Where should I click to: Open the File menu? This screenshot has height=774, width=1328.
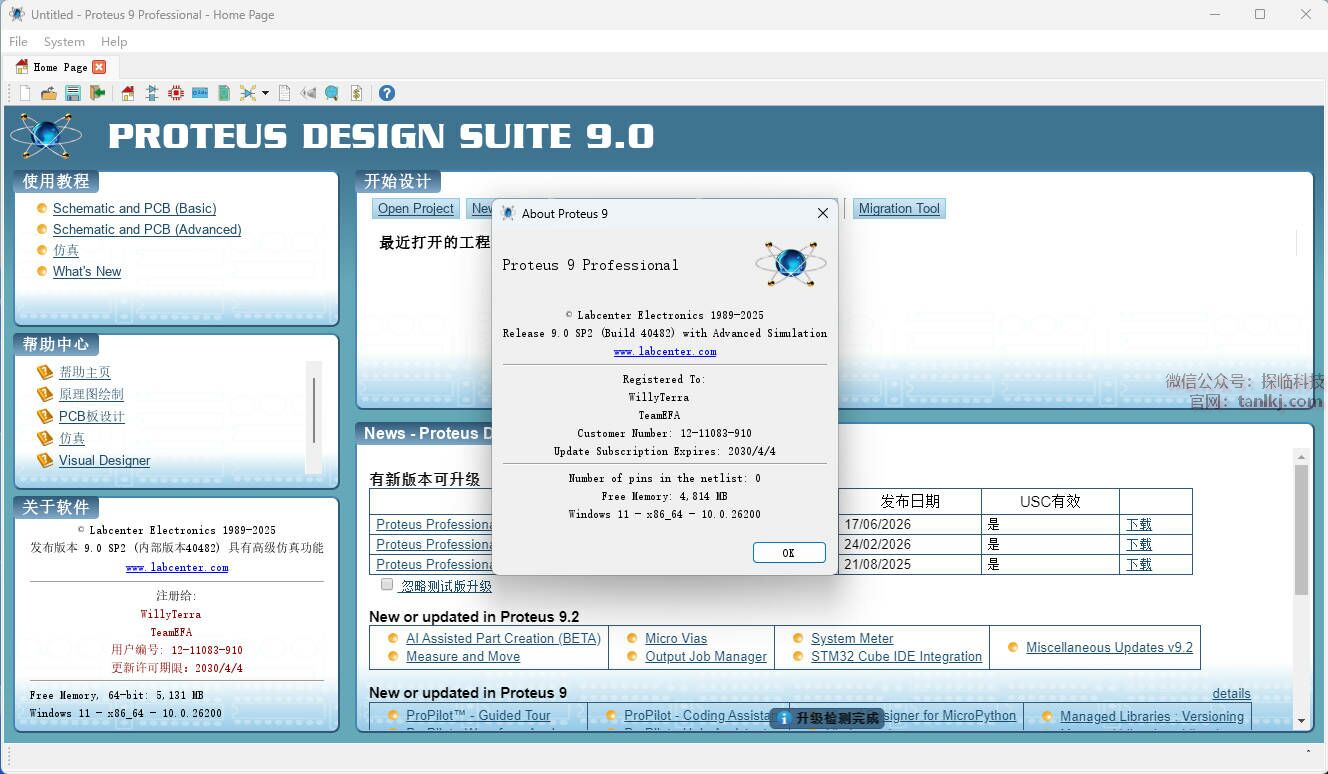pos(18,42)
